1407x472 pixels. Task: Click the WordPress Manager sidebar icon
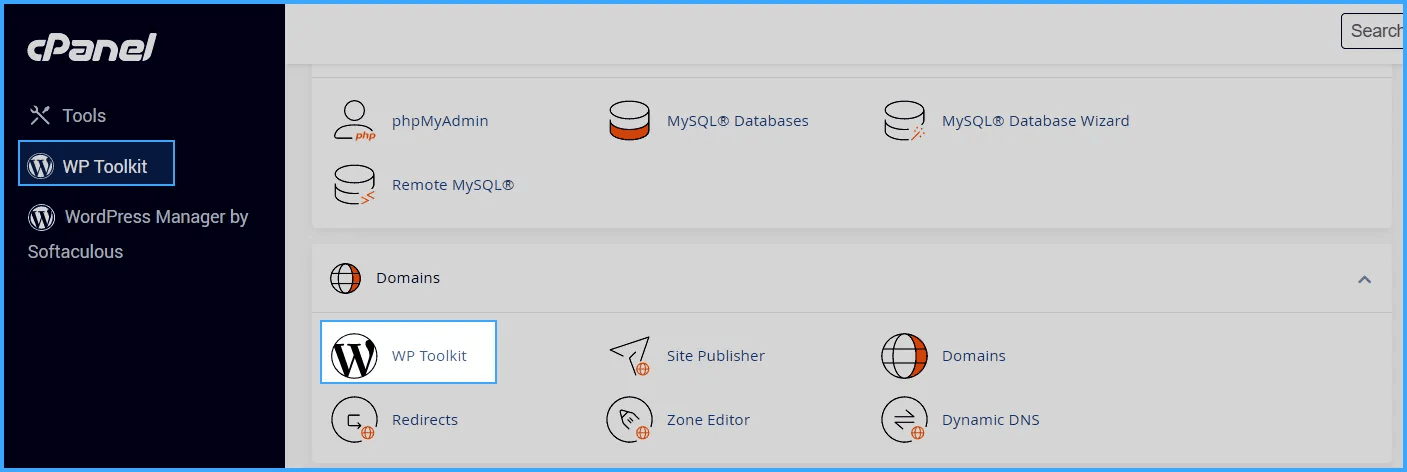coord(41,217)
